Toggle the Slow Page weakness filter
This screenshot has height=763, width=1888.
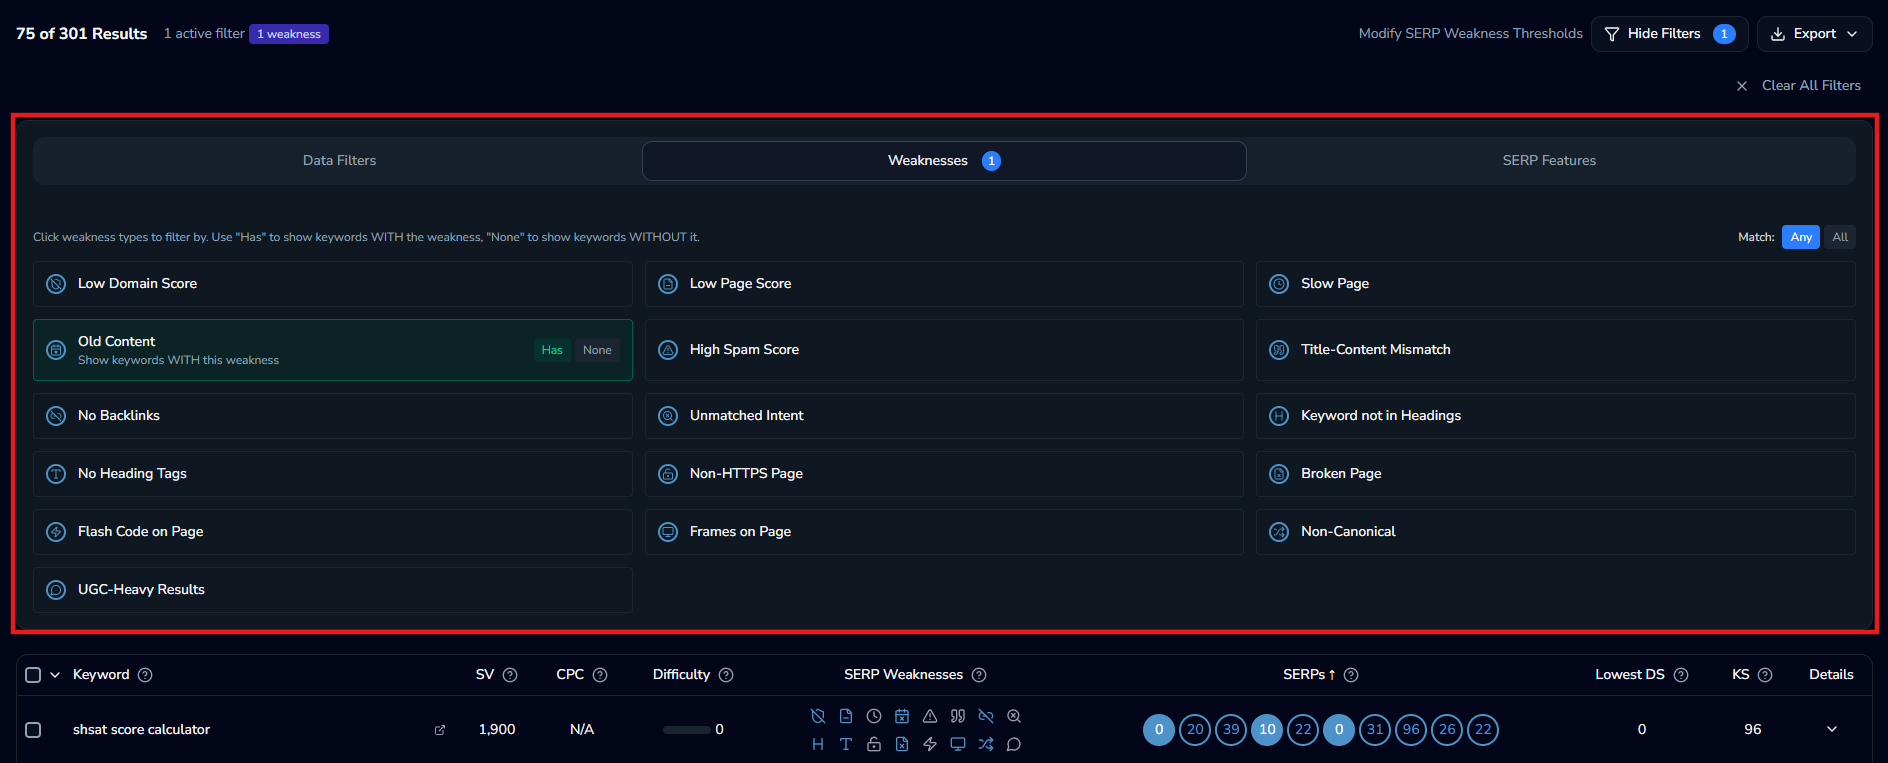tap(1556, 284)
